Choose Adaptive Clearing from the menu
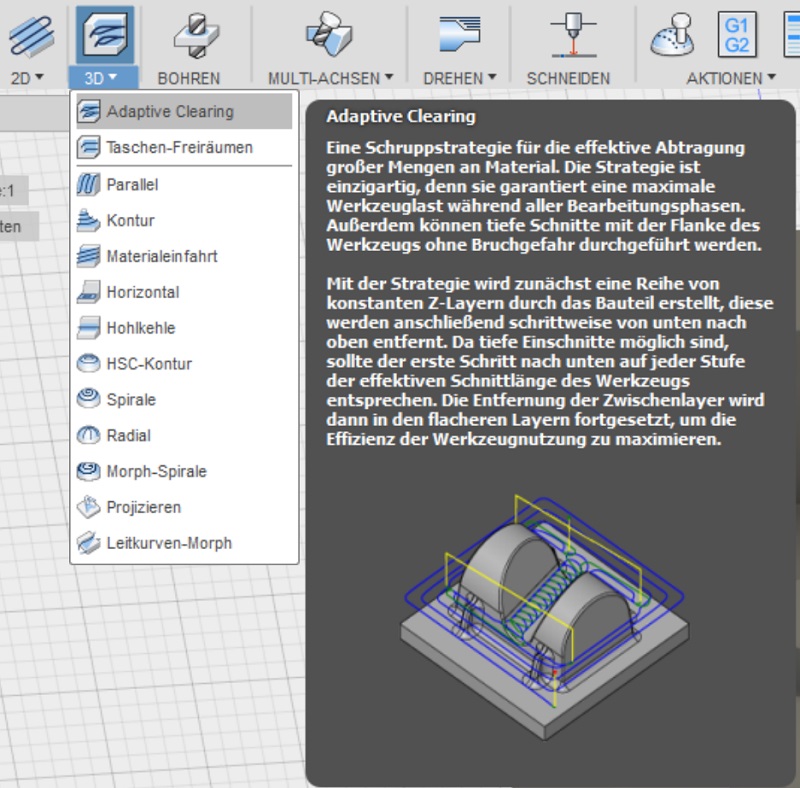The height and width of the screenshot is (788, 800). (184, 111)
